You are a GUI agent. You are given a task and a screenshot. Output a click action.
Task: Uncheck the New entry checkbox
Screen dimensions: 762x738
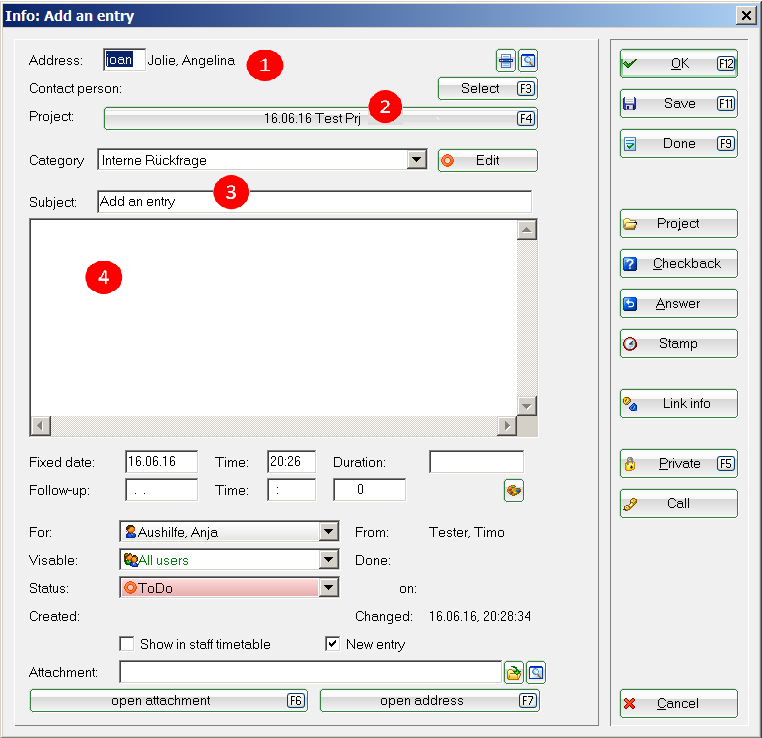(x=333, y=644)
